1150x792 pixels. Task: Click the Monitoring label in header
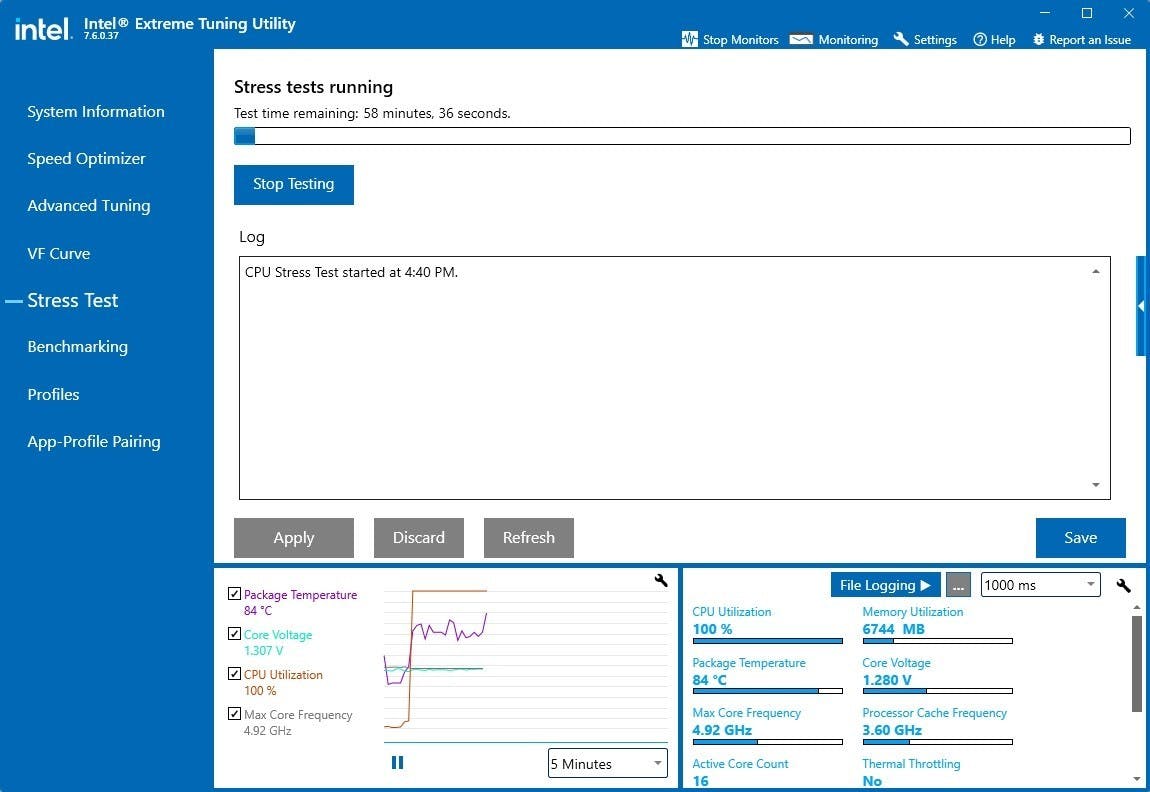pos(848,40)
